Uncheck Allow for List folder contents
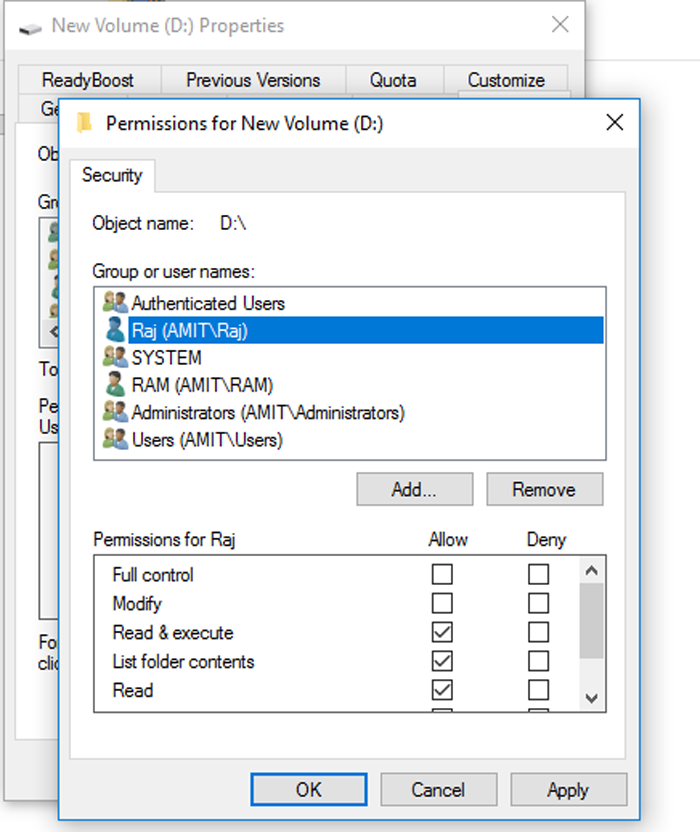This screenshot has width=700, height=832. click(442, 661)
